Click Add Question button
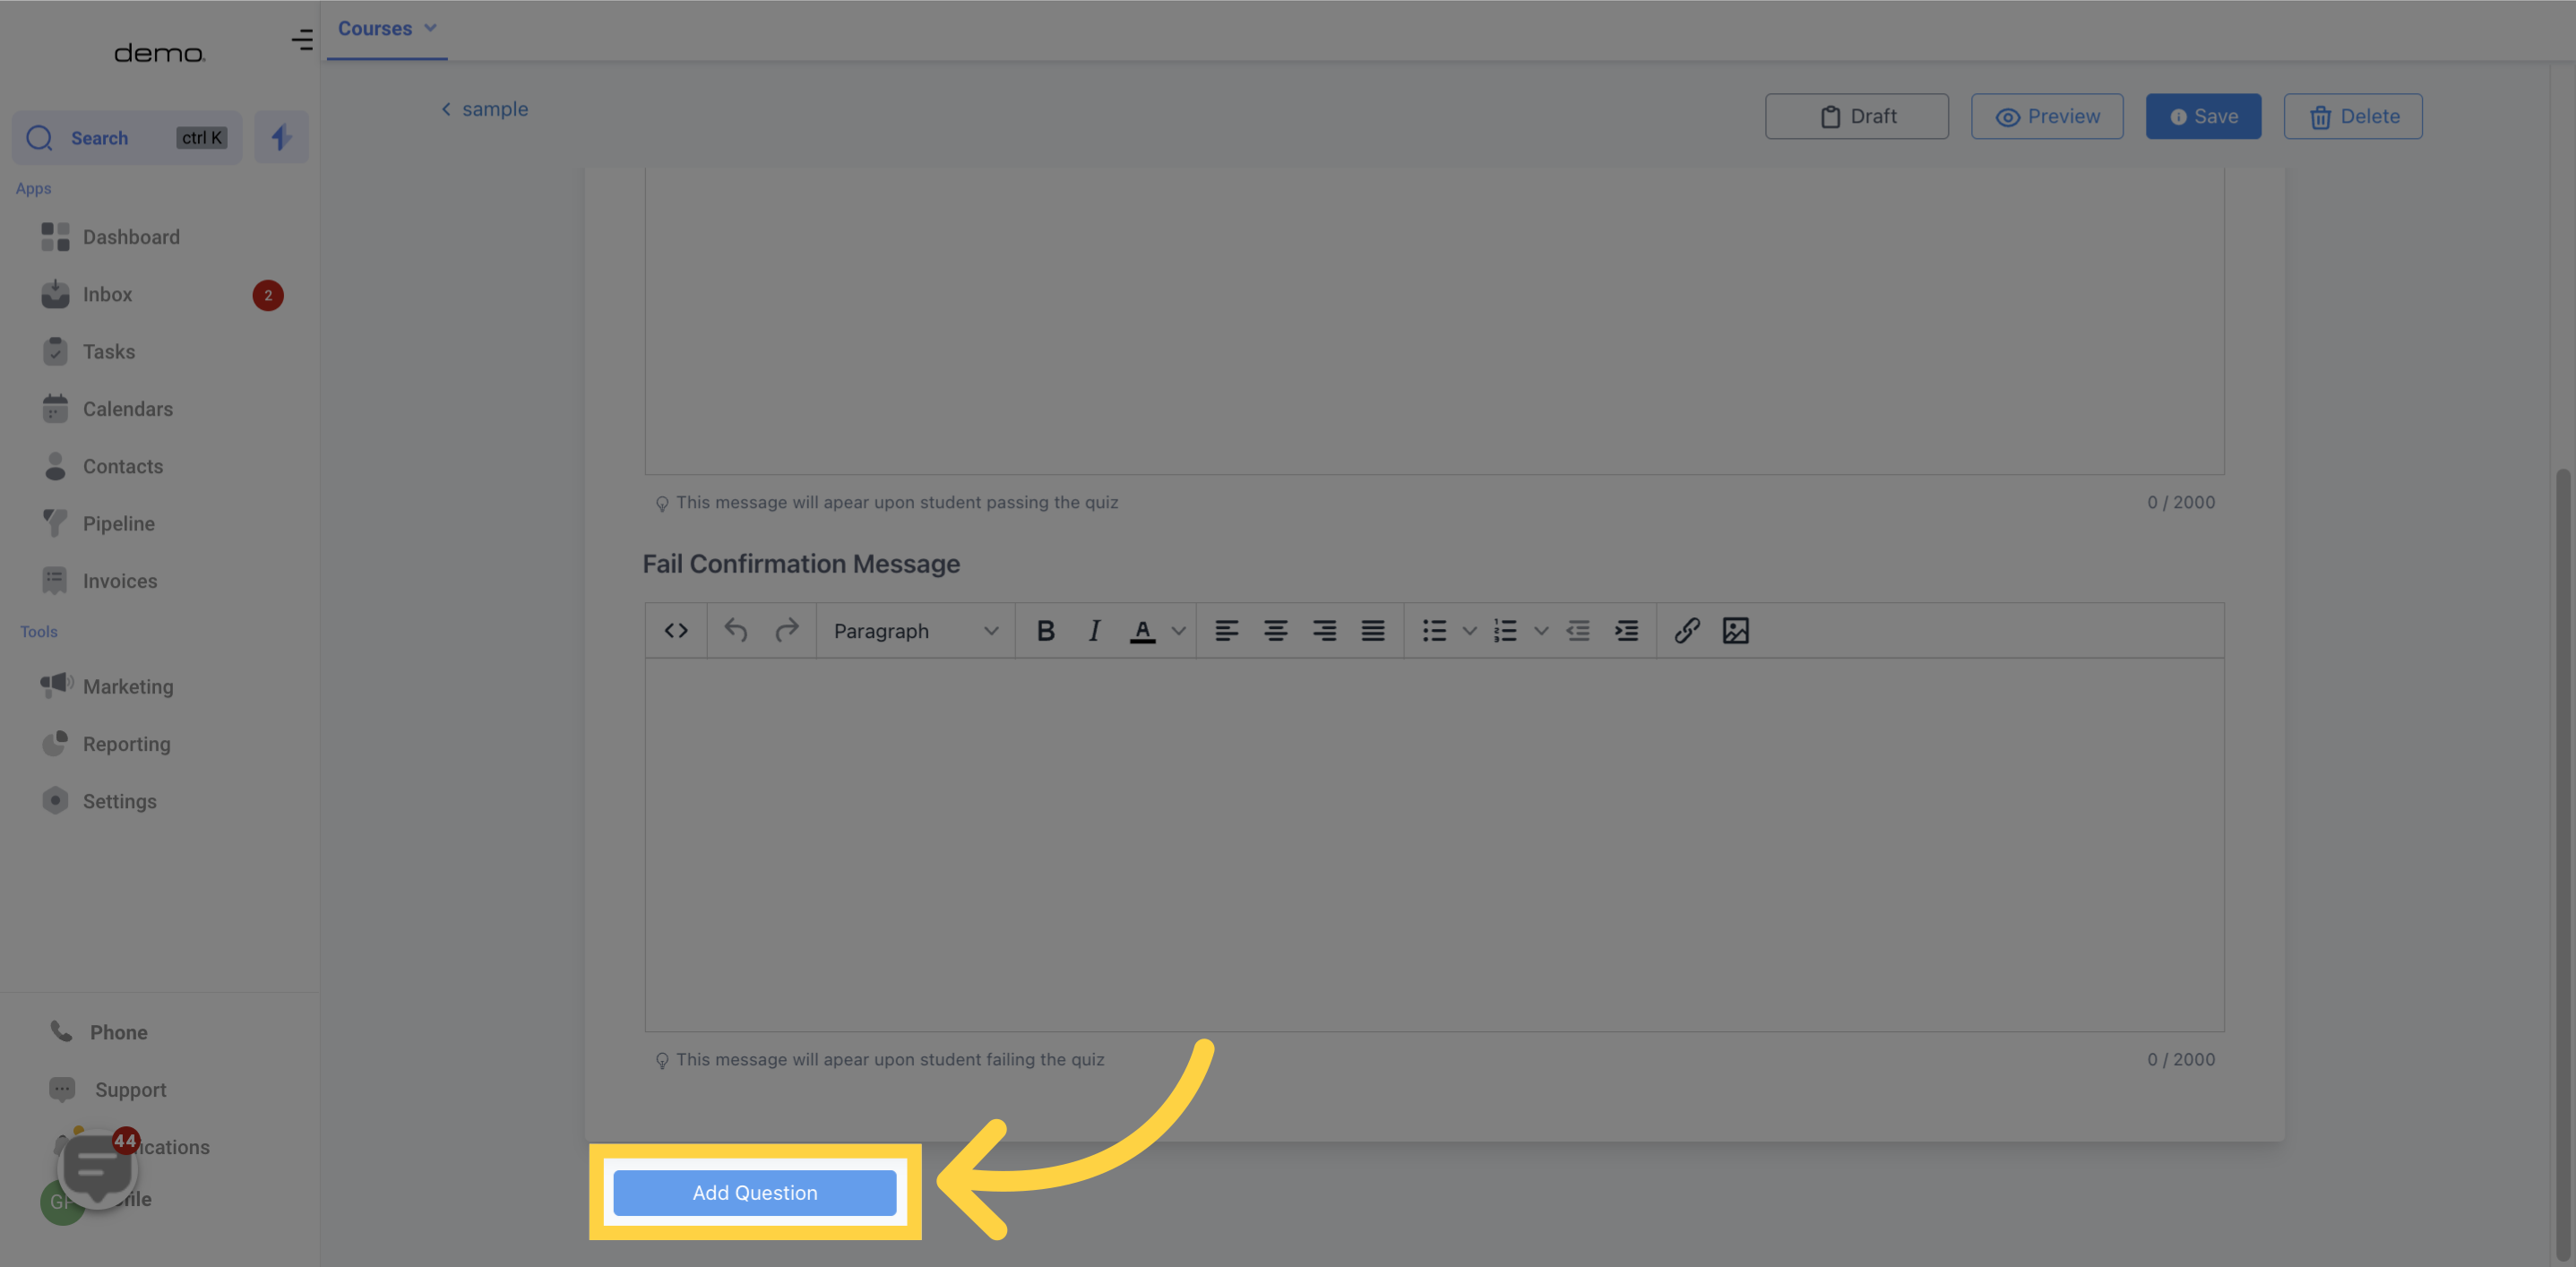 754,1192
